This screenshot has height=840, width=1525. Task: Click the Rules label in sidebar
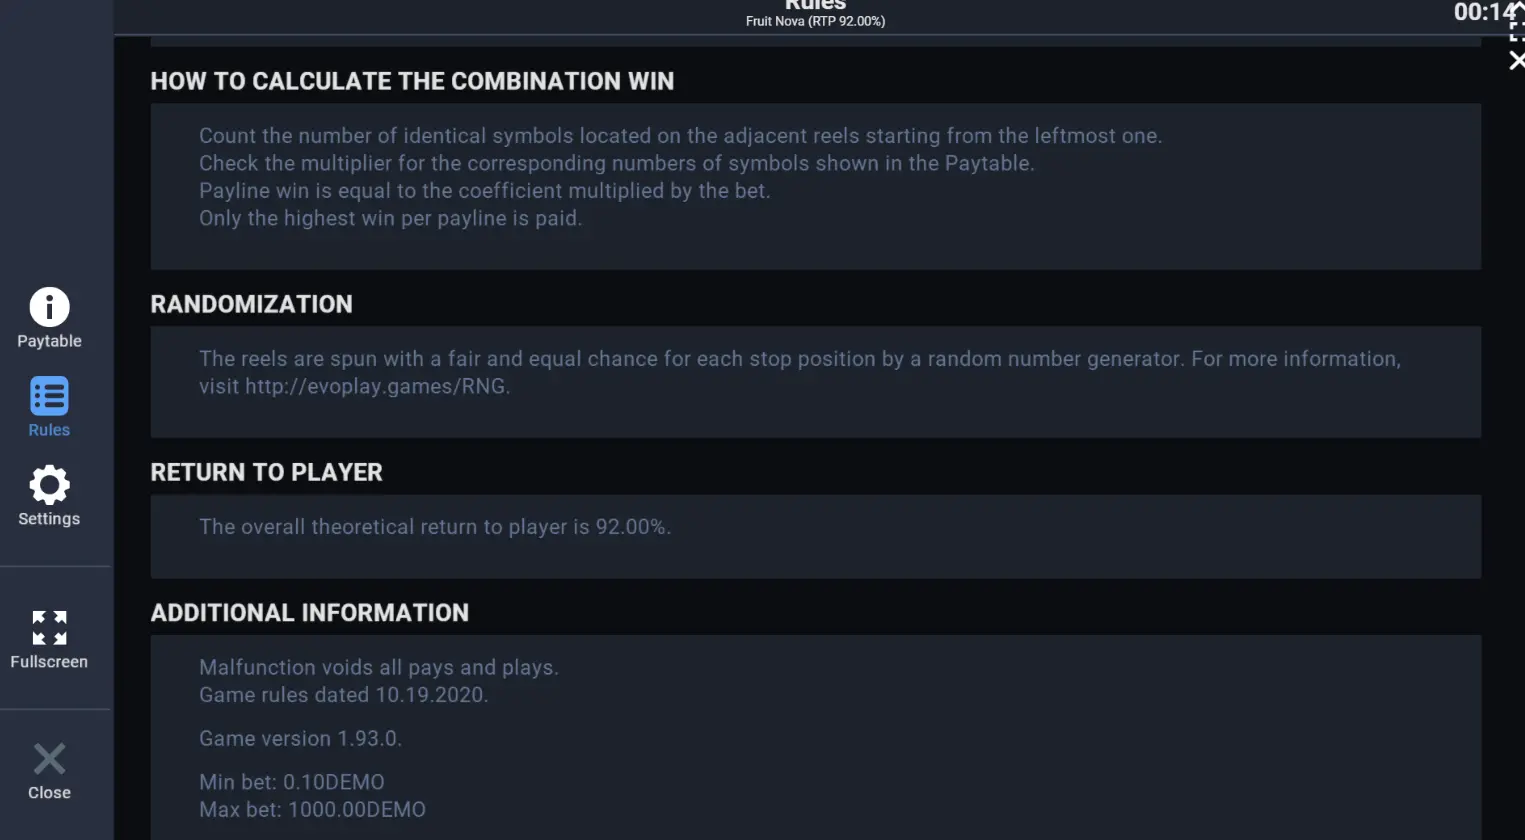(49, 430)
